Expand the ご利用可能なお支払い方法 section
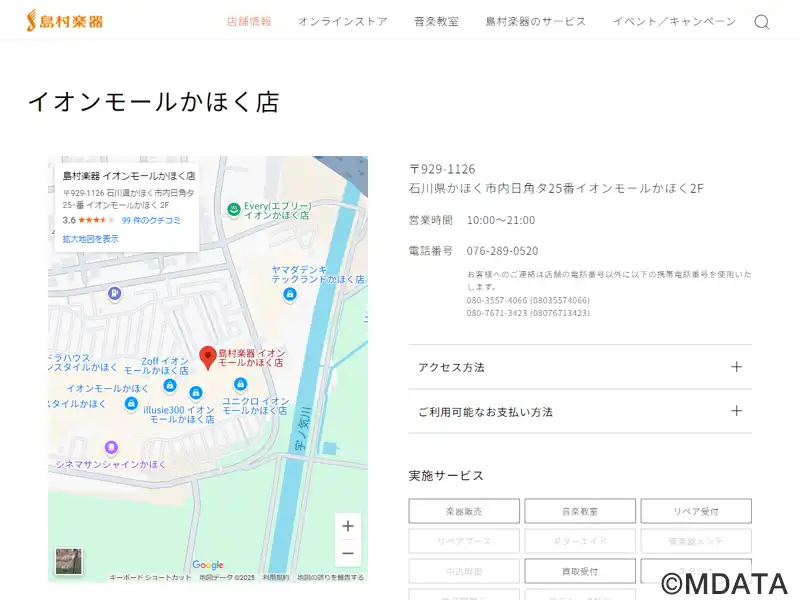The image size is (800, 600). click(x=580, y=412)
